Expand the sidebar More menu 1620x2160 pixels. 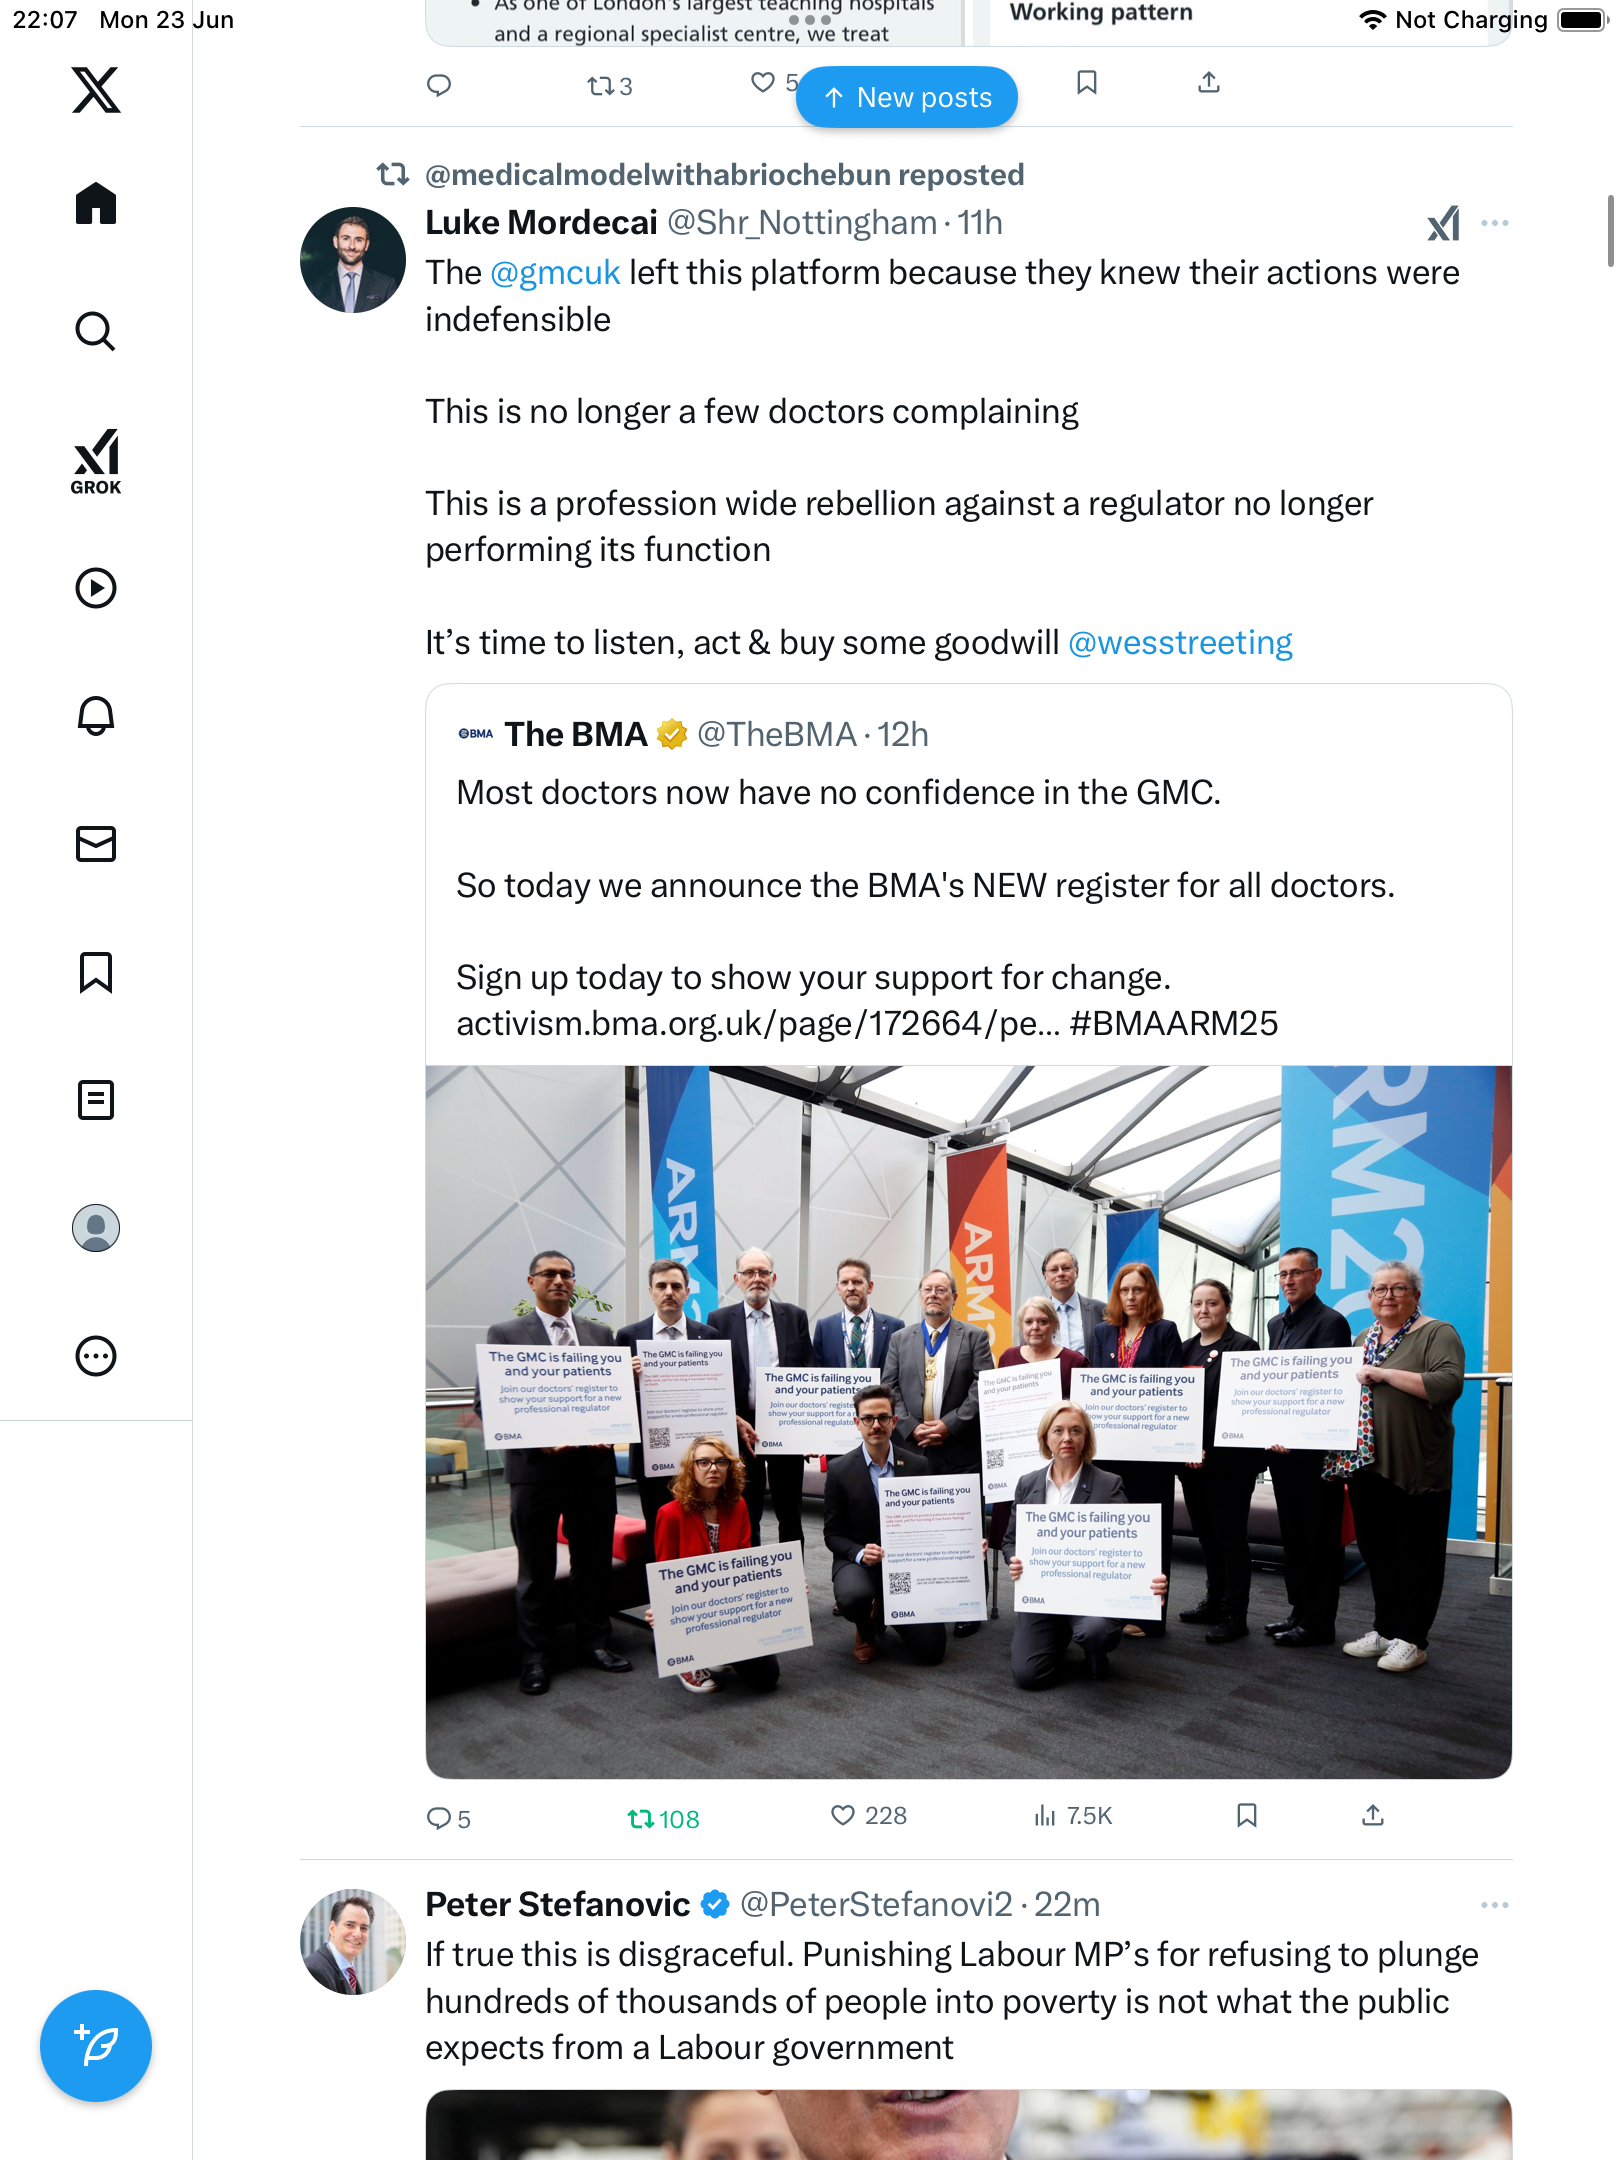[x=96, y=1356]
